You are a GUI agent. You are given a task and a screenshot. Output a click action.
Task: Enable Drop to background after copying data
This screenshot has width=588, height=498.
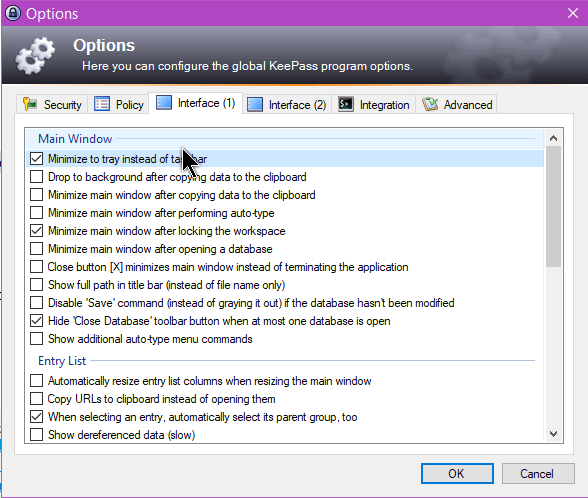36,177
